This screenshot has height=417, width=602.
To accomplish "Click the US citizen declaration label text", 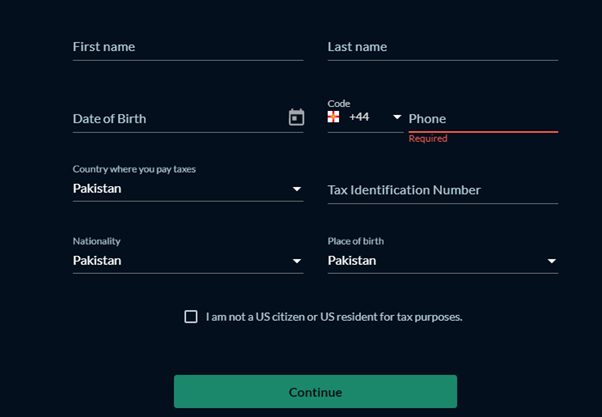I will point(334,317).
